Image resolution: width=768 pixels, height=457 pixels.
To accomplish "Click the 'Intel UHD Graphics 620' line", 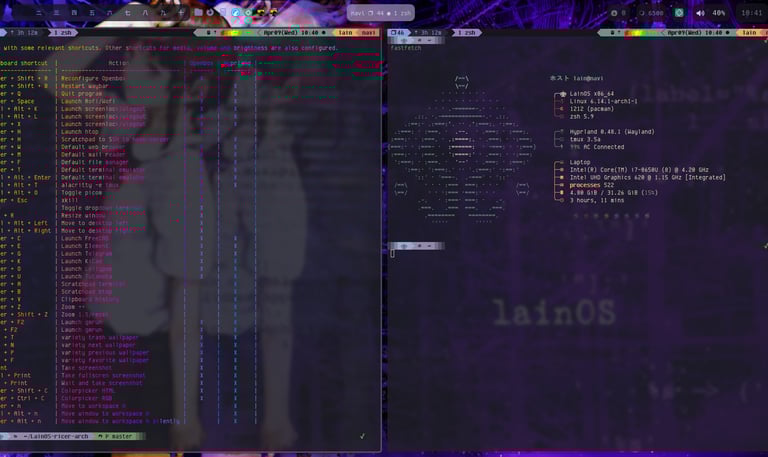I will coord(648,177).
